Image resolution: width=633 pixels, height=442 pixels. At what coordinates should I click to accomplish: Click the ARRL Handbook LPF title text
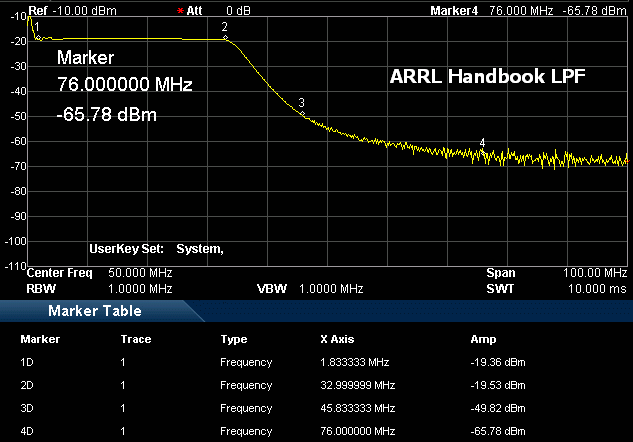(487, 76)
